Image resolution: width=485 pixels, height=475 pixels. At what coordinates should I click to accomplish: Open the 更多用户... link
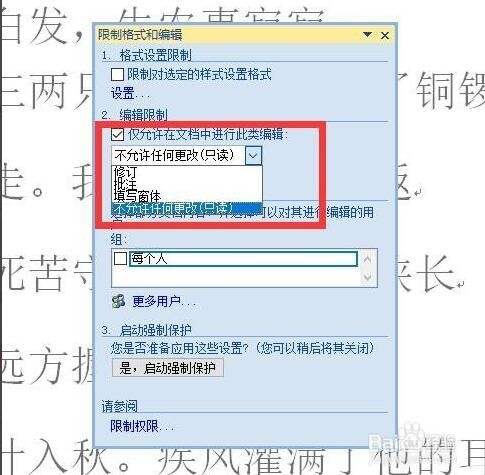[164, 301]
